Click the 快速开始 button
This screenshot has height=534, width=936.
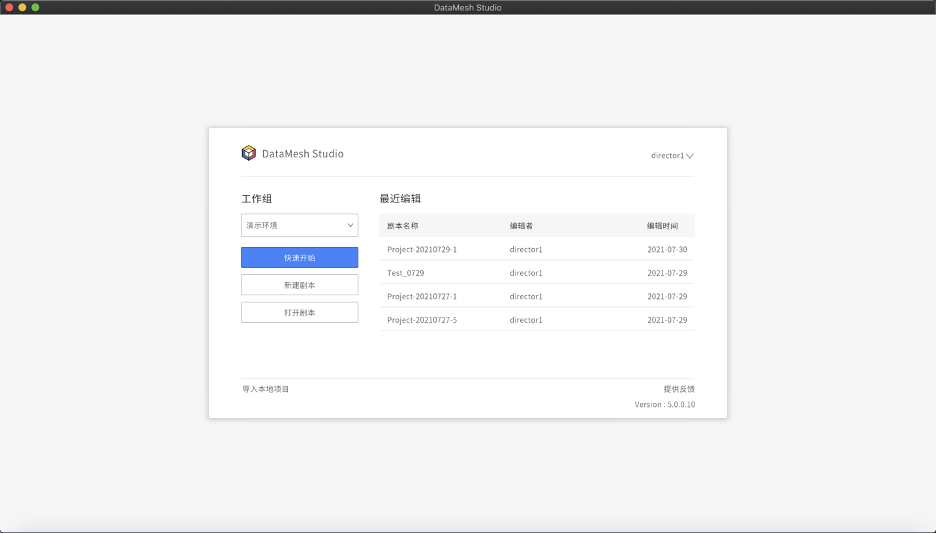[300, 258]
